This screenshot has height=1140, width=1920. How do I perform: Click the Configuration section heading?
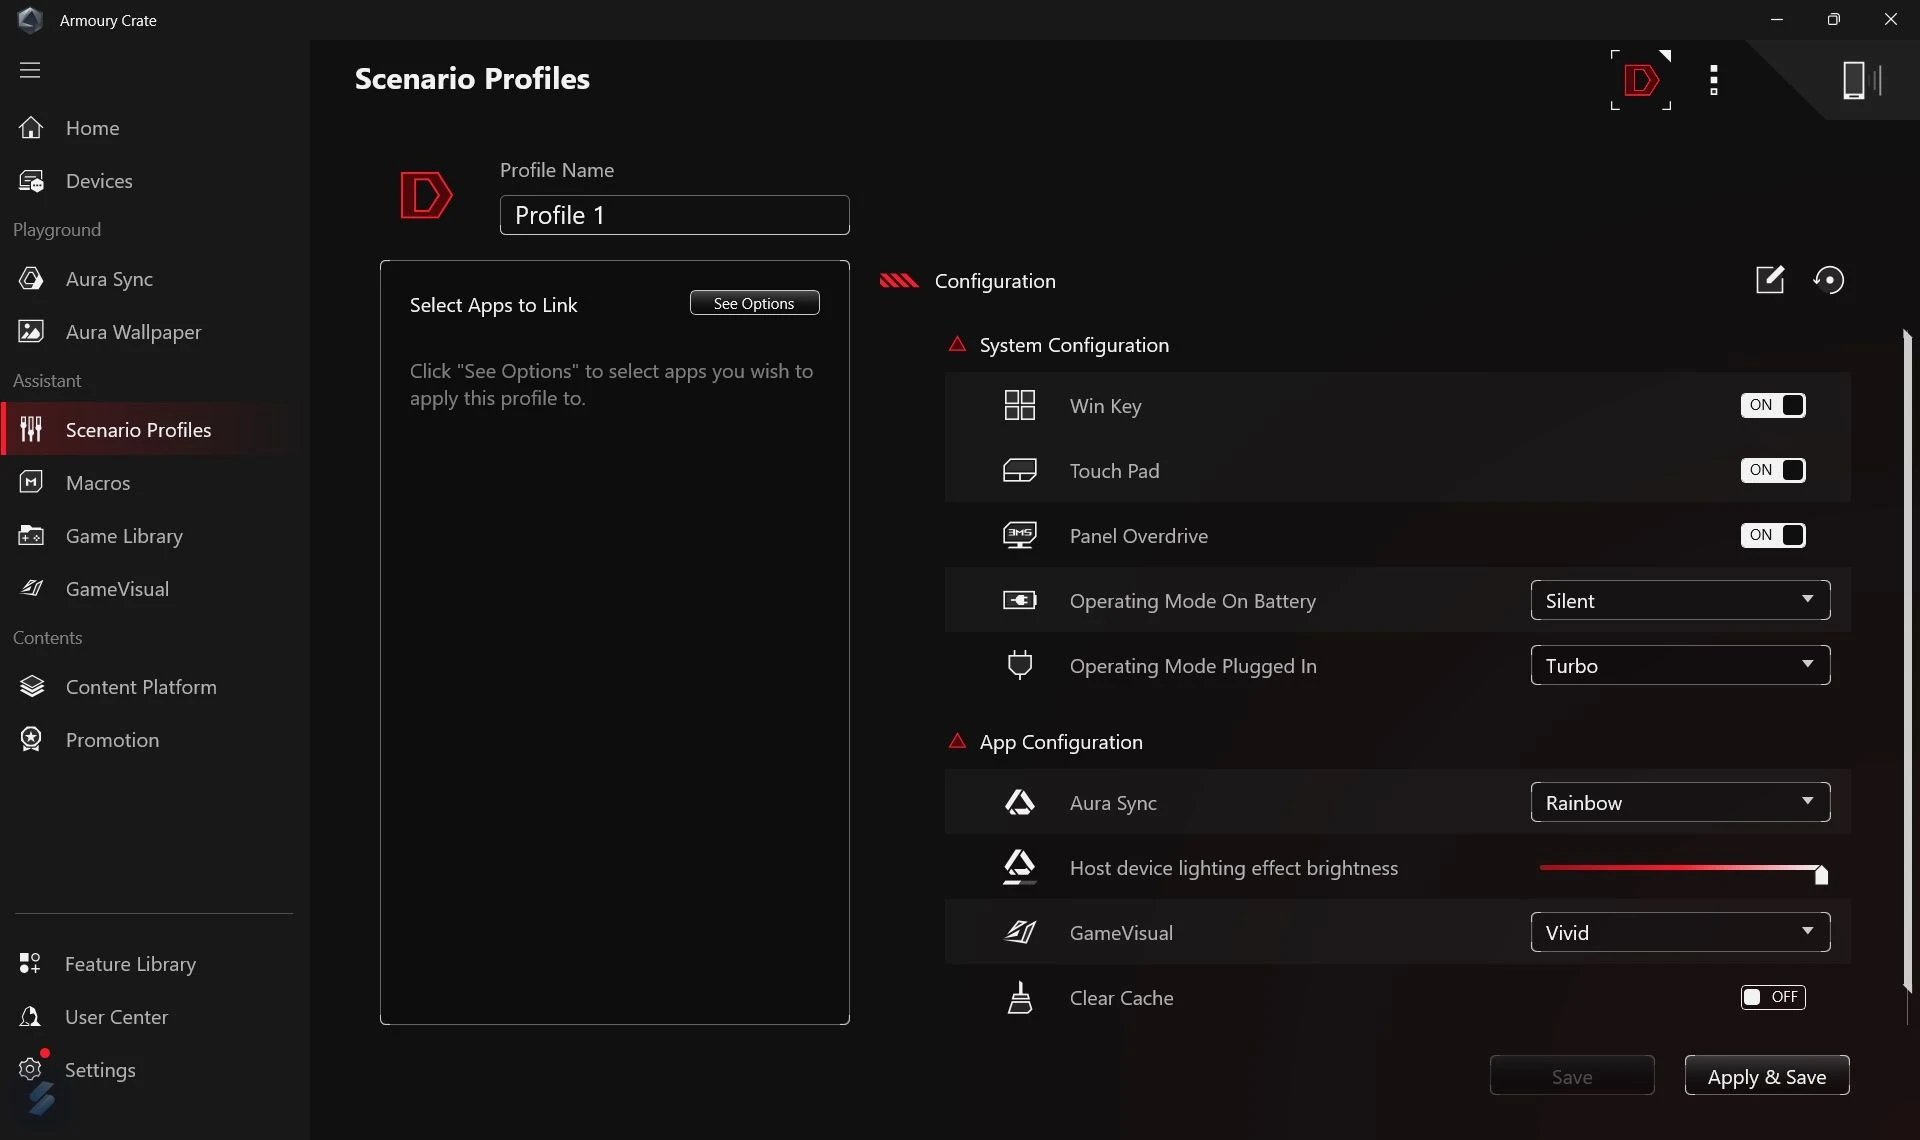995,281
